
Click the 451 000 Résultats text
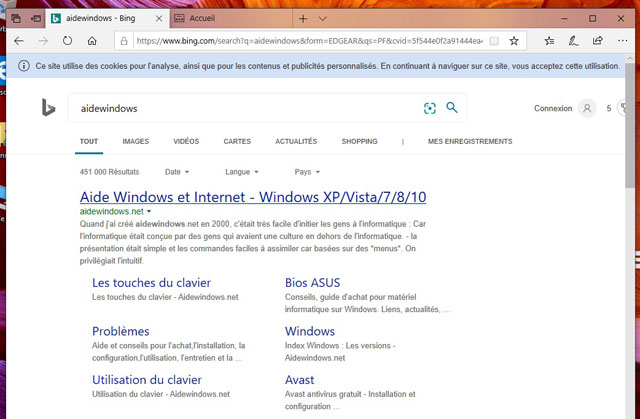109,172
